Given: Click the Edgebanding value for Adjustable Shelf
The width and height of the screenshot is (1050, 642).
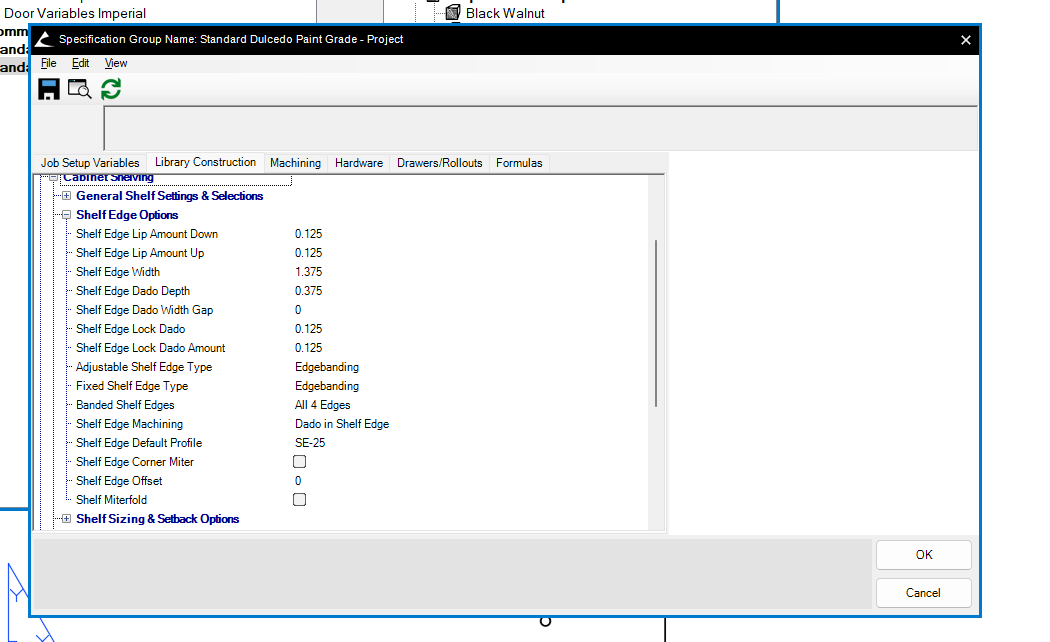Looking at the screenshot, I should [x=327, y=367].
